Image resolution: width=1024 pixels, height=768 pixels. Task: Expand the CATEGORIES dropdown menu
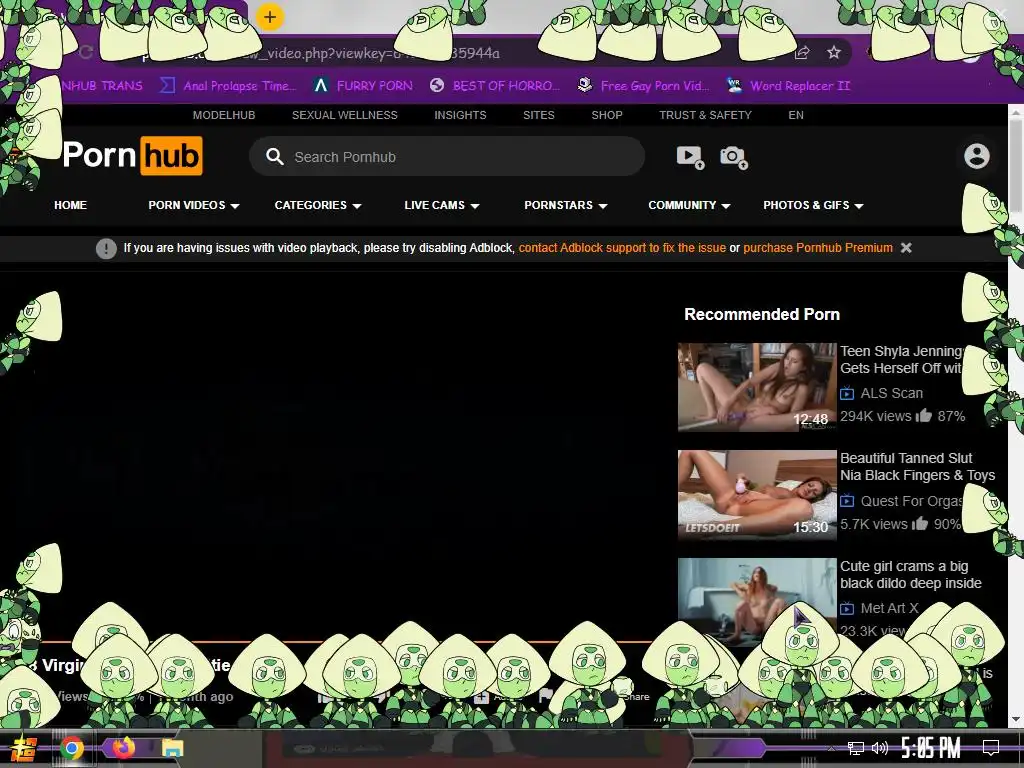click(x=318, y=205)
